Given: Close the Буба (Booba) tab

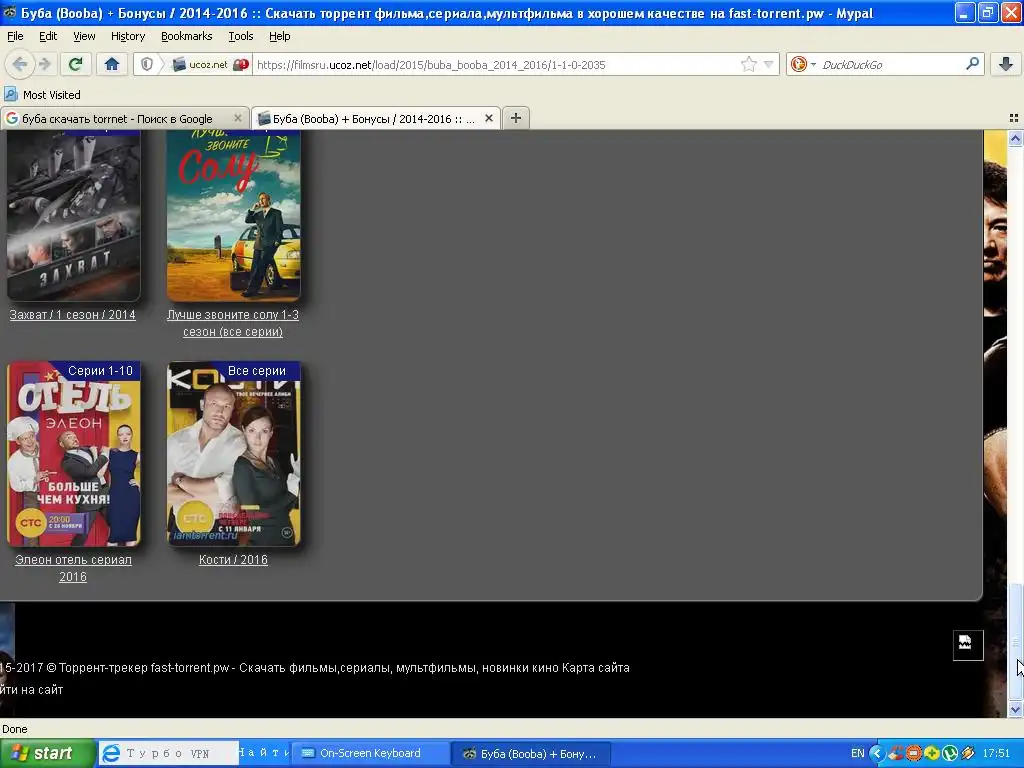Looking at the screenshot, I should click(x=488, y=118).
